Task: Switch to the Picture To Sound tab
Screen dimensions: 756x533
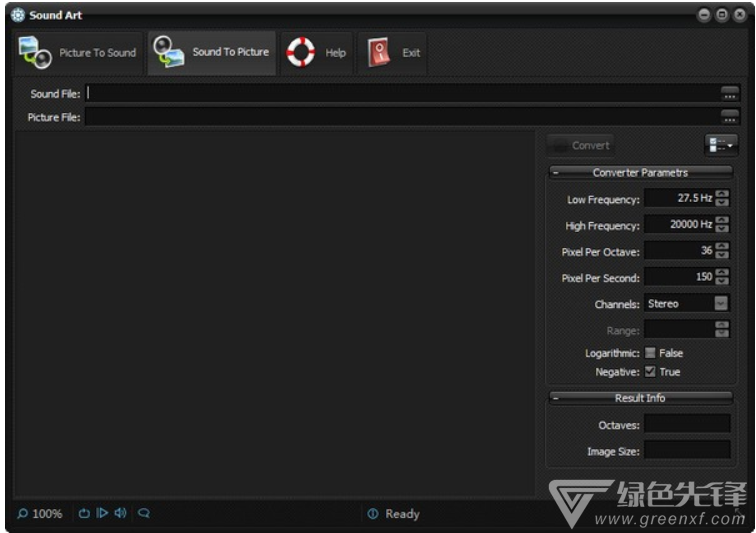Action: click(x=79, y=53)
